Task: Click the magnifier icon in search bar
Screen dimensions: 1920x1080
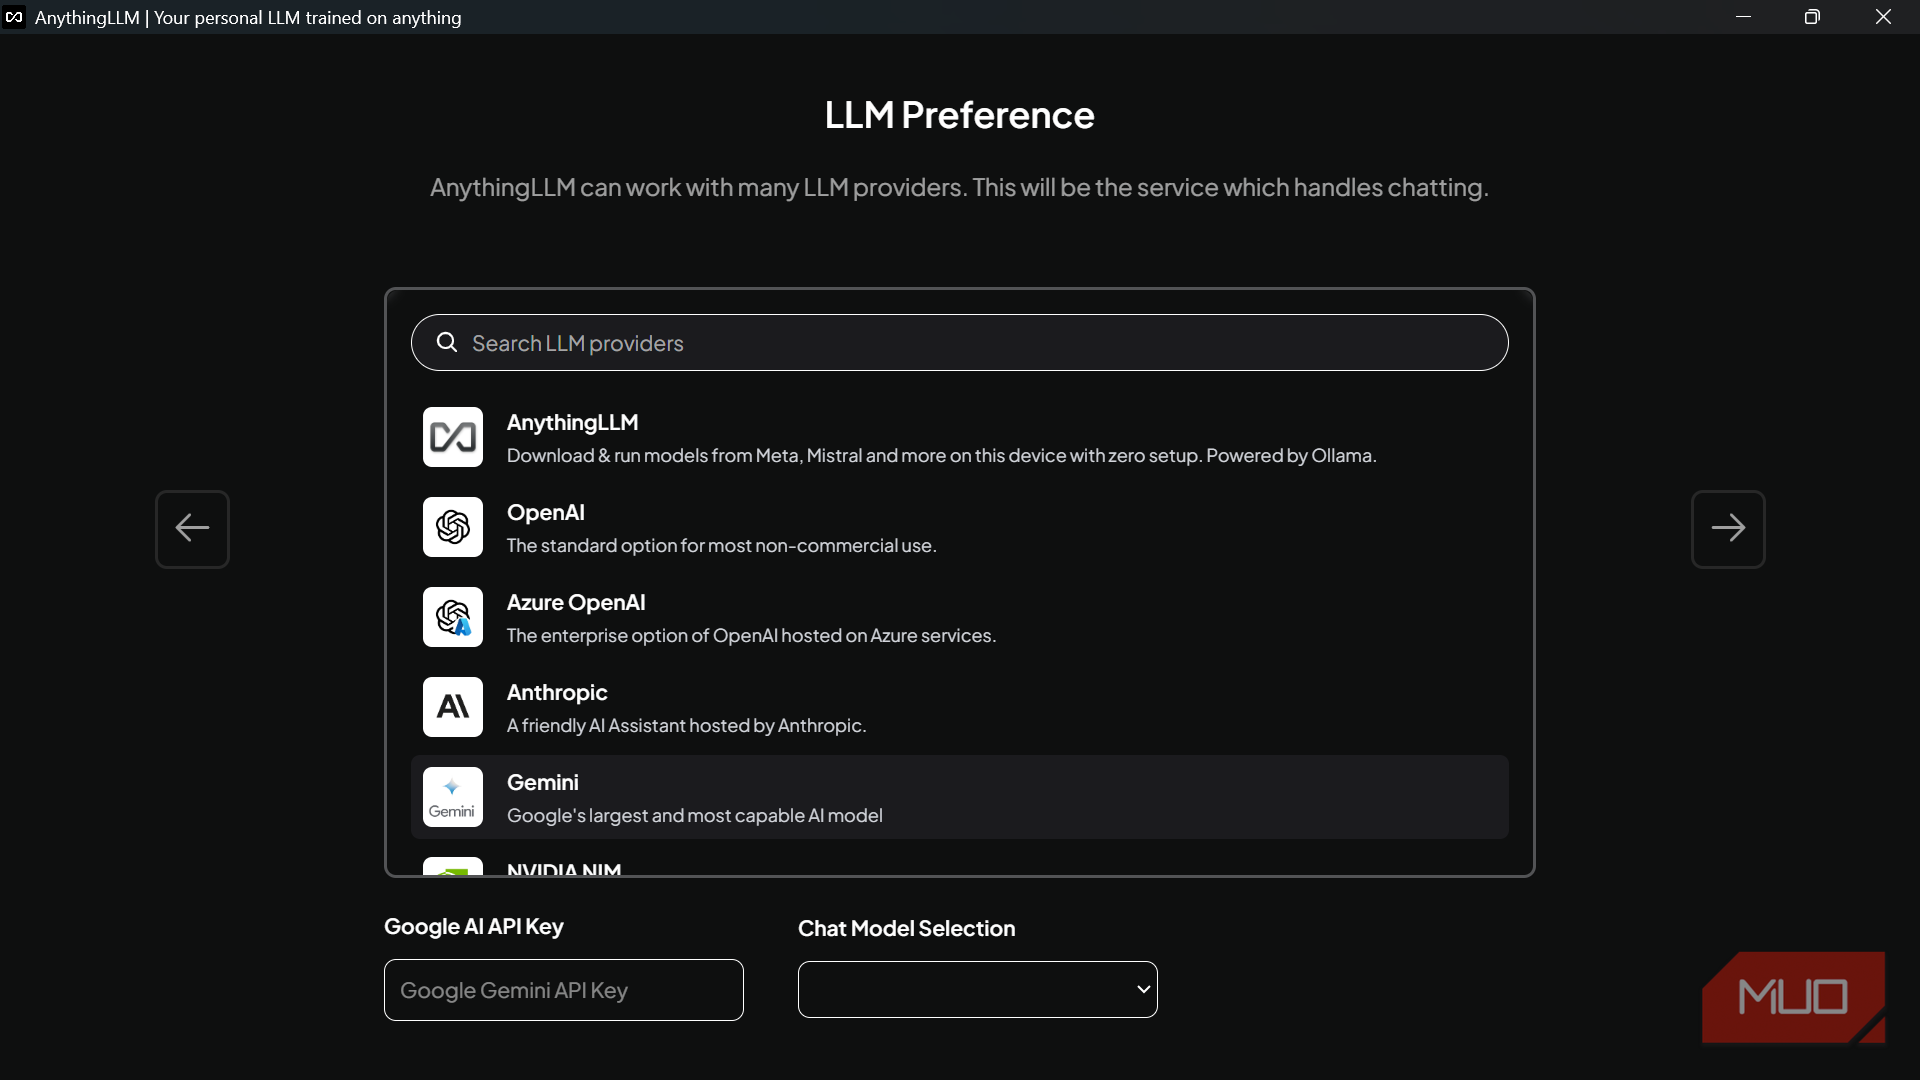Action: click(x=447, y=343)
